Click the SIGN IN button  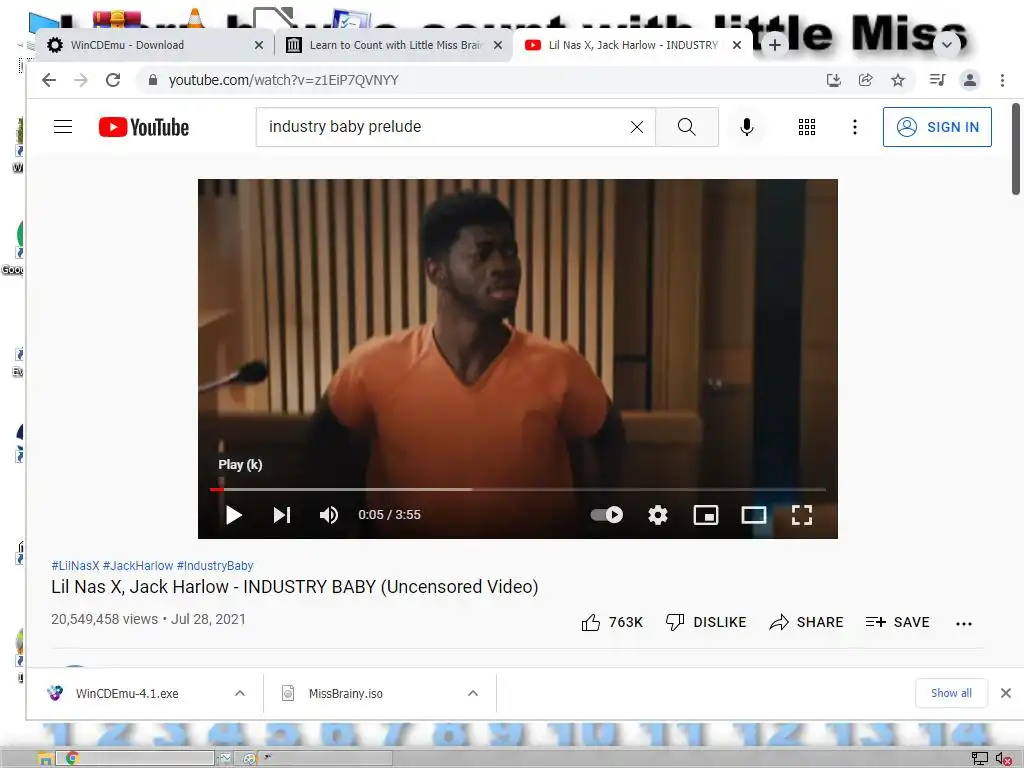click(x=937, y=127)
